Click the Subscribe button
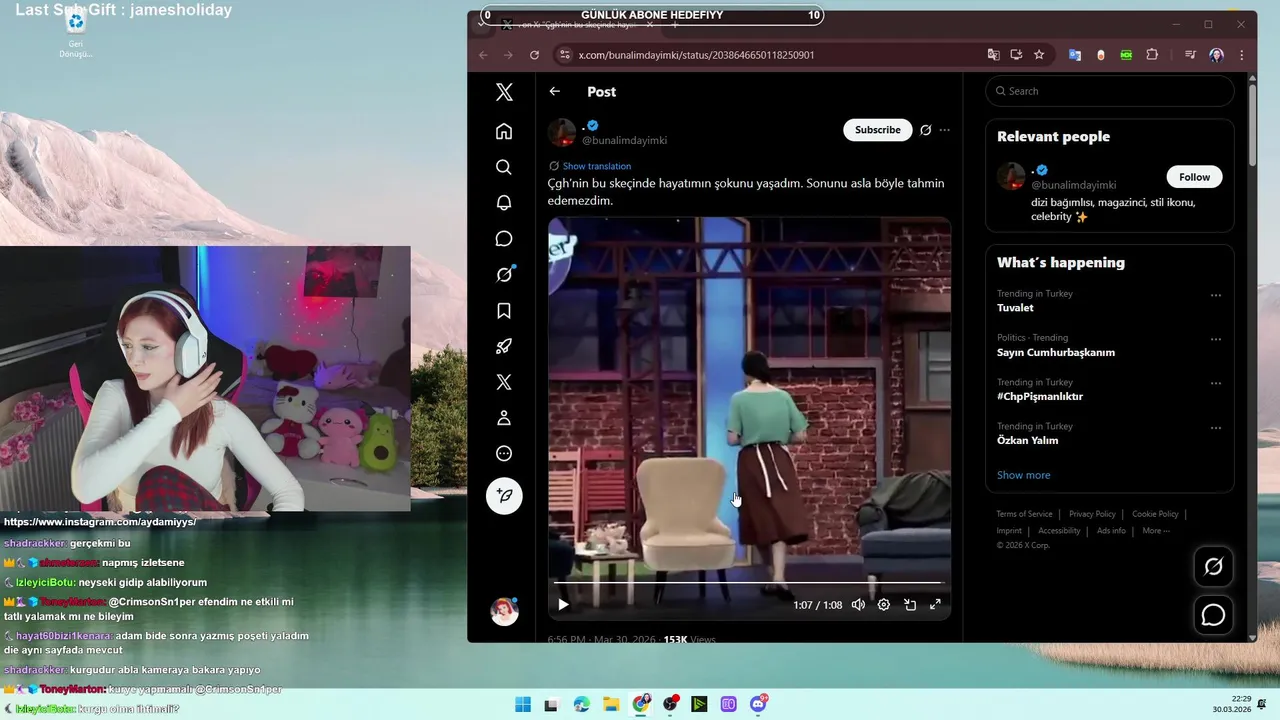1280x720 pixels. tap(878, 130)
